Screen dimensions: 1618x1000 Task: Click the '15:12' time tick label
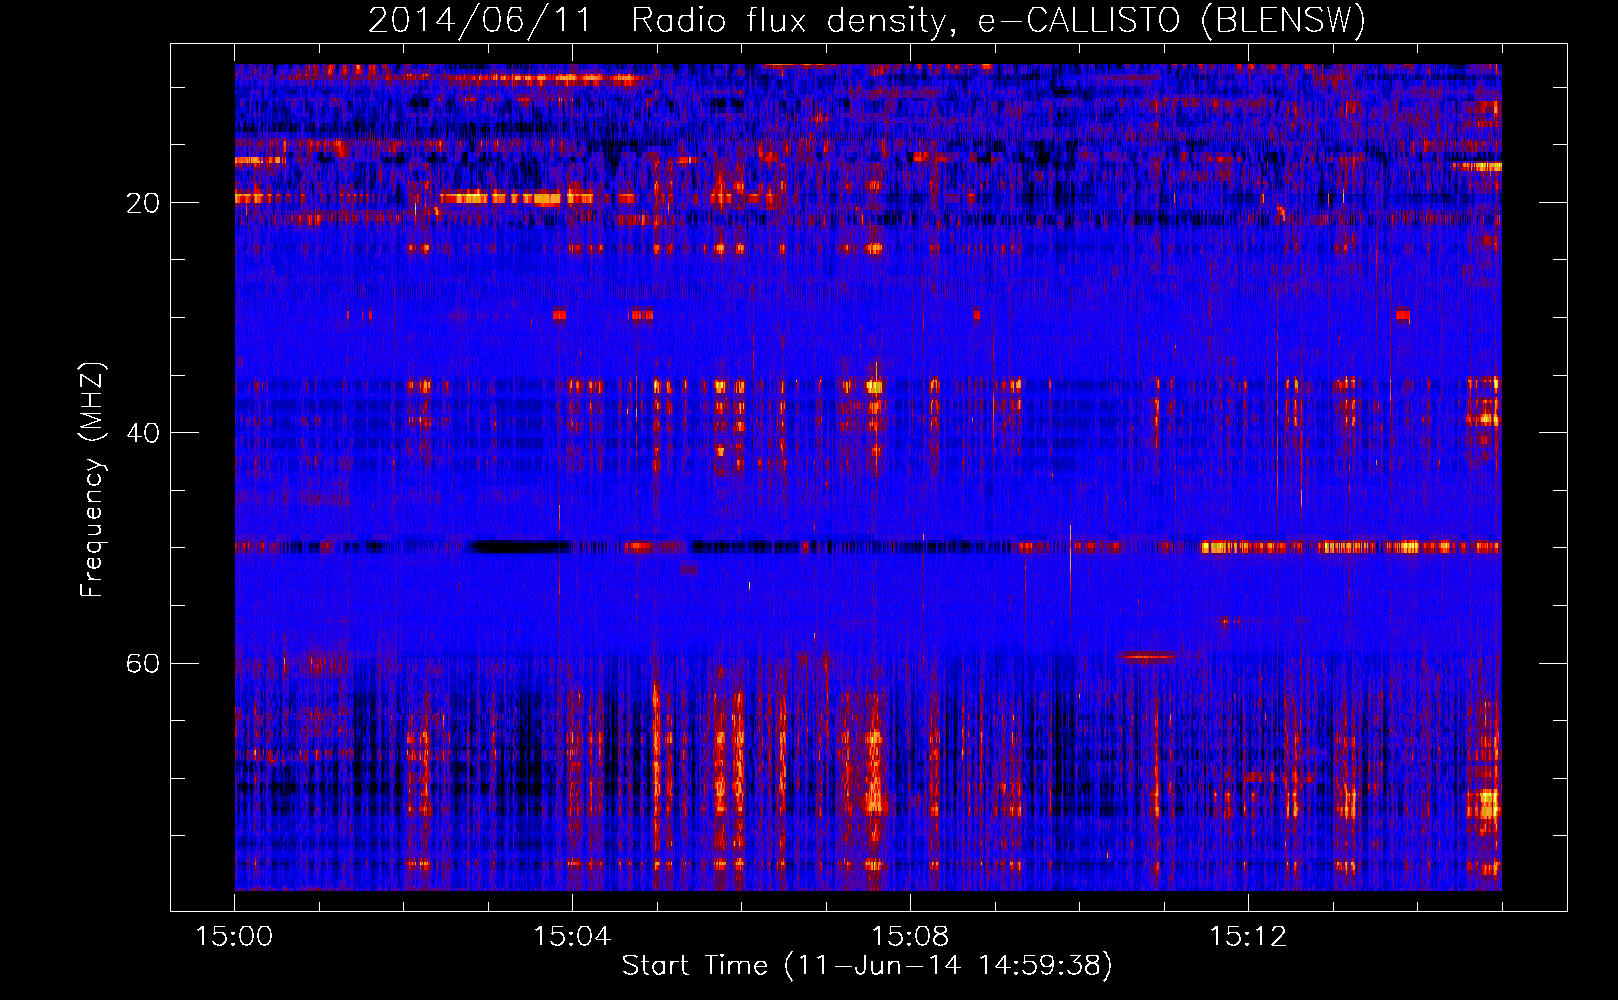pyautogui.click(x=1248, y=937)
